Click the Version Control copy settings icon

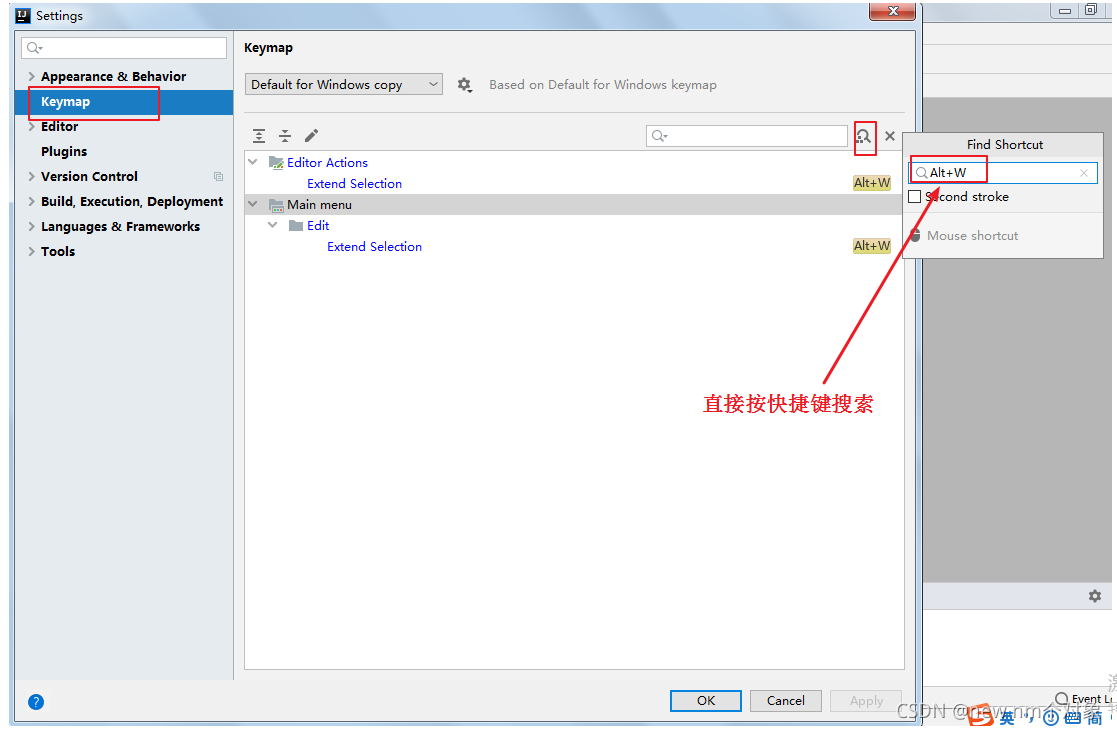coord(219,177)
